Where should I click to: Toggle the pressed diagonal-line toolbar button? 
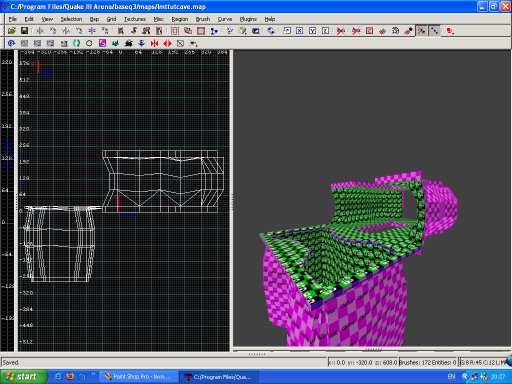pos(435,31)
